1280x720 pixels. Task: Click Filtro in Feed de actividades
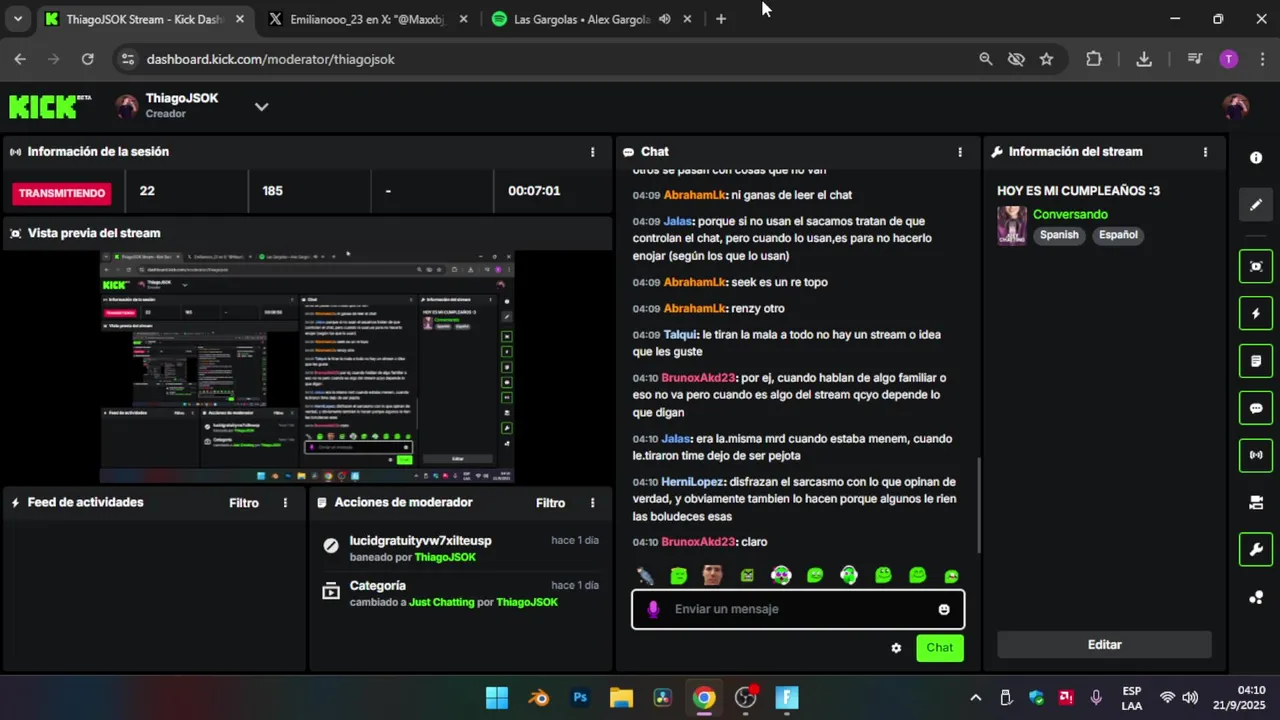pos(244,503)
